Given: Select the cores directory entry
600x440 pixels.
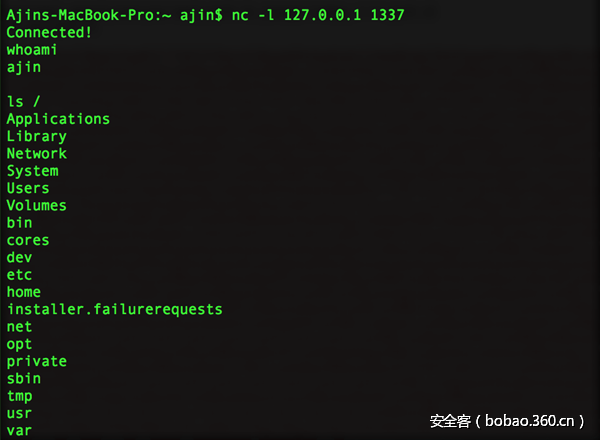Looking at the screenshot, I should click(28, 240).
